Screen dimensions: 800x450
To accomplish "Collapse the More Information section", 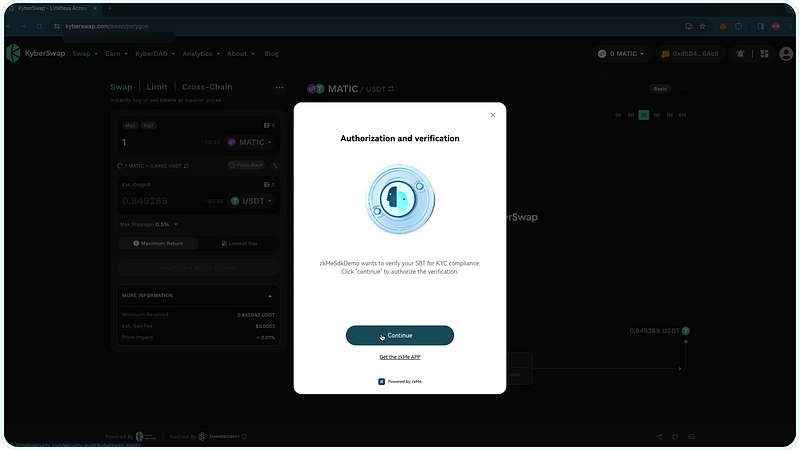I will click(270, 296).
